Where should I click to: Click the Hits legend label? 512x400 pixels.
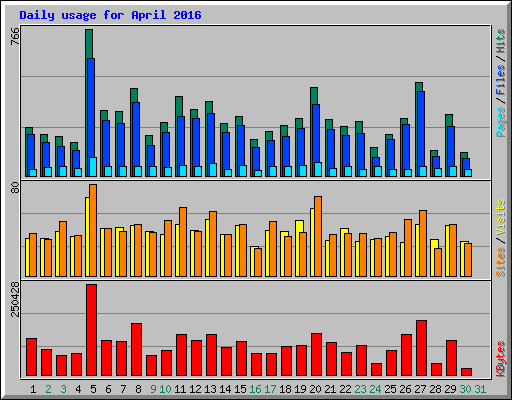pyautogui.click(x=500, y=41)
